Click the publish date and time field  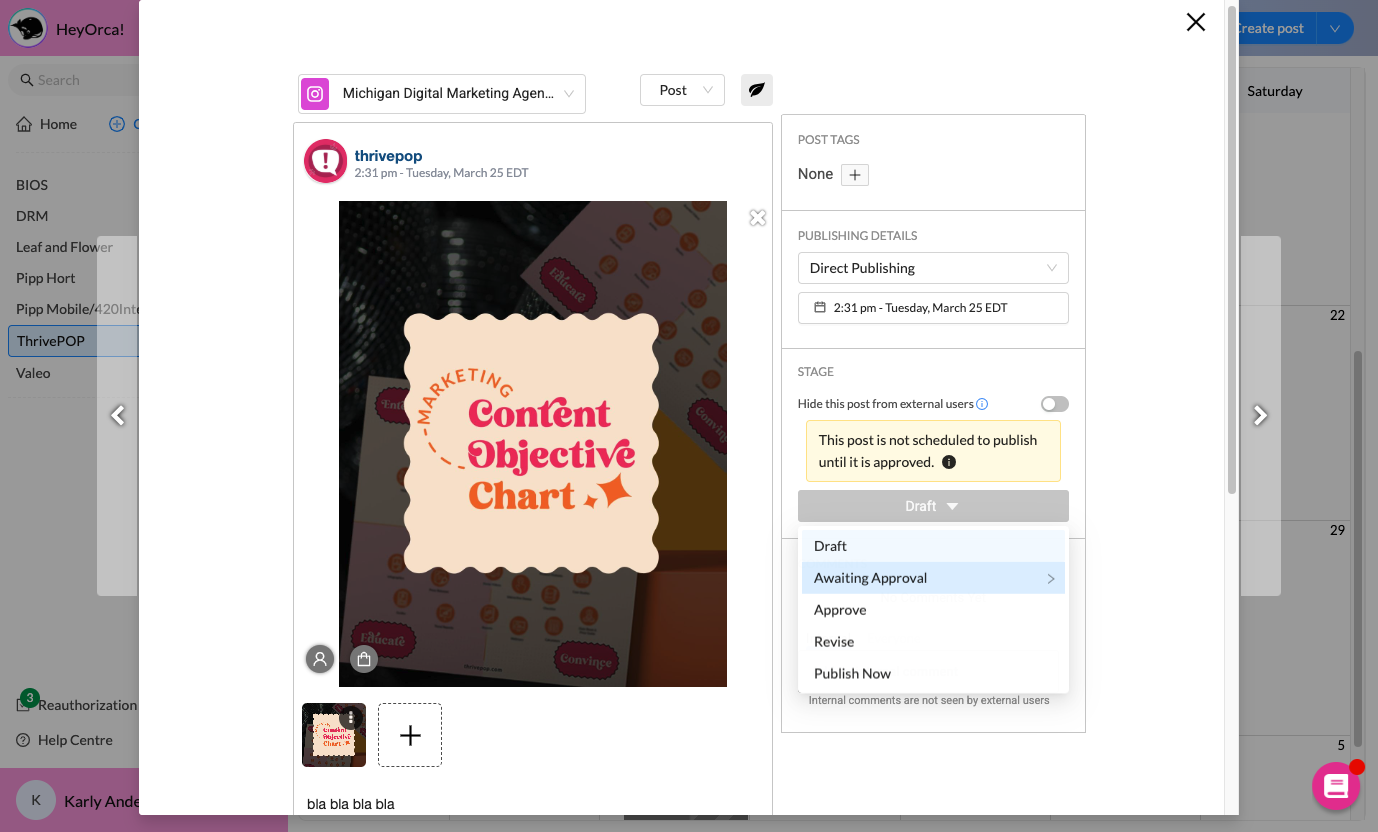pos(933,308)
